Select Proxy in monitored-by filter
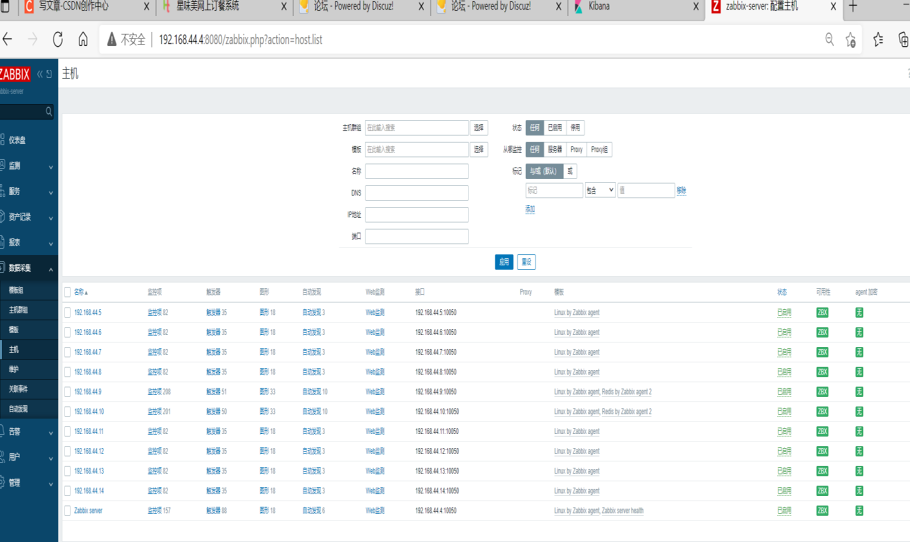The image size is (911, 542). point(576,149)
